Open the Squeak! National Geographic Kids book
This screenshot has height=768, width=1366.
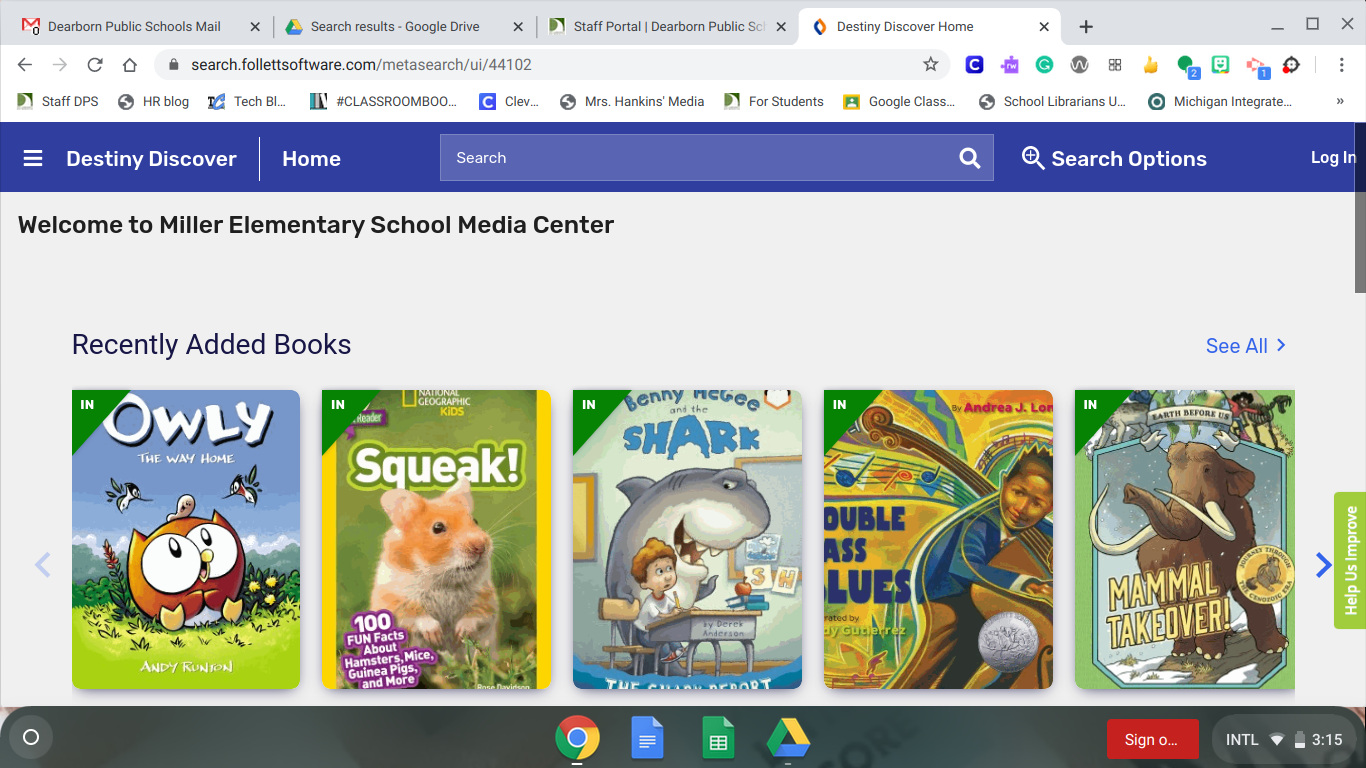(436, 539)
